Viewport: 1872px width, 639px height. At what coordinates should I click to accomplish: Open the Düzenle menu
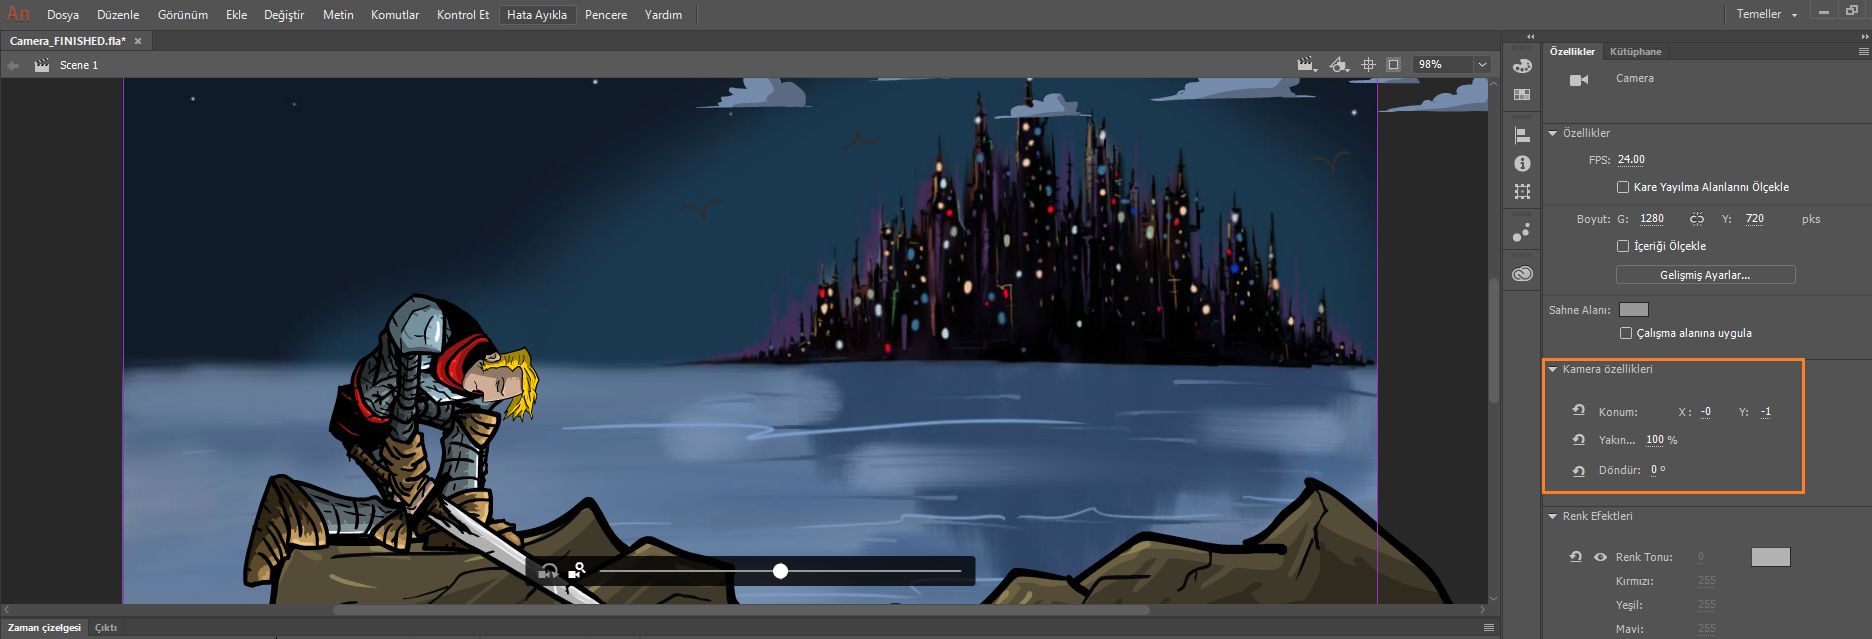click(118, 15)
